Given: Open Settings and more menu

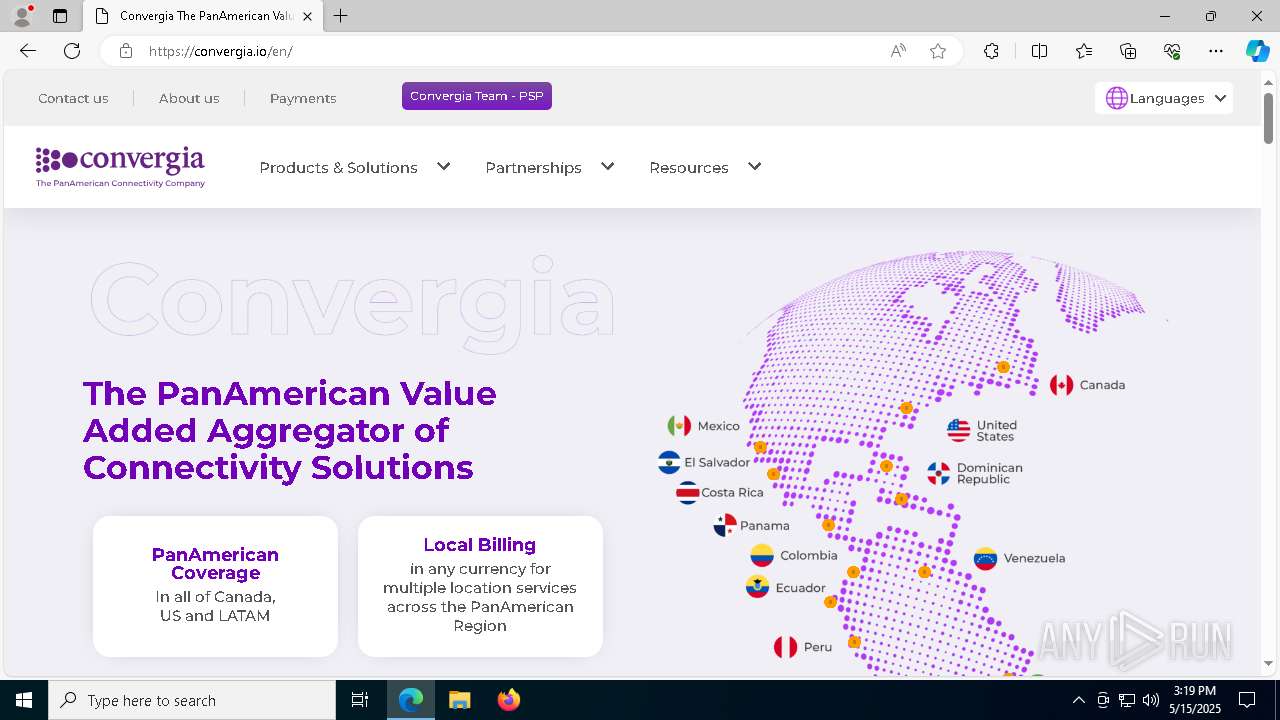Looking at the screenshot, I should 1216,51.
